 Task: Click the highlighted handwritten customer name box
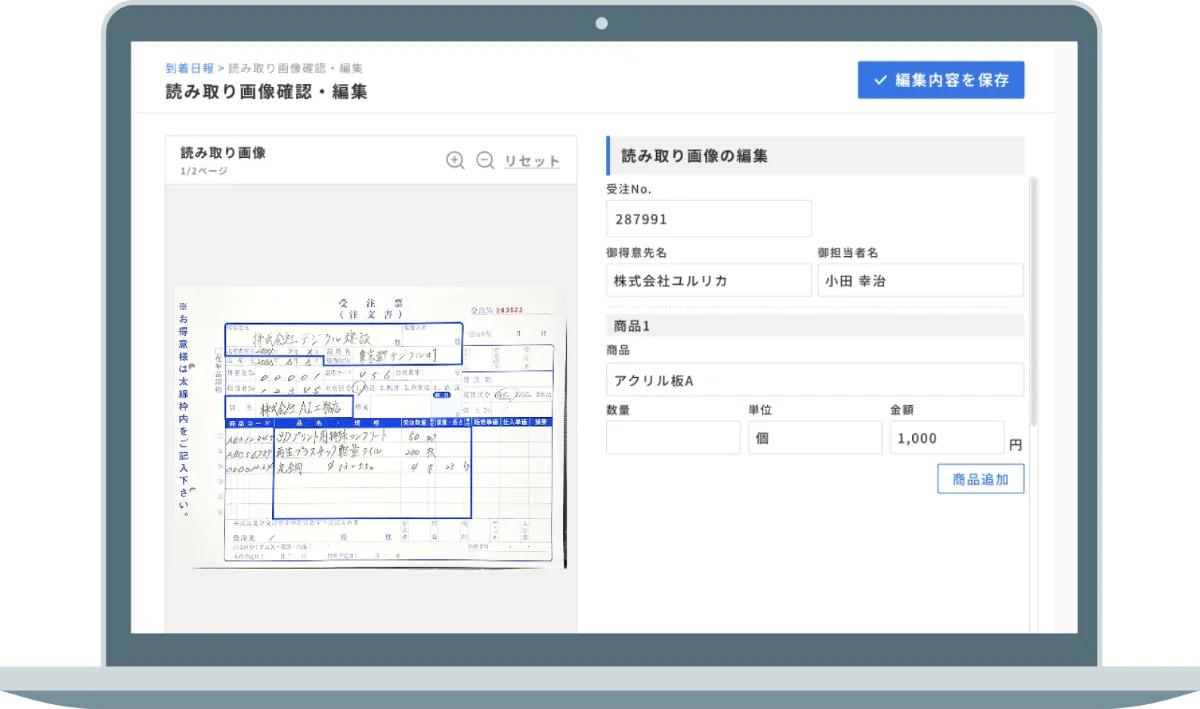click(343, 343)
